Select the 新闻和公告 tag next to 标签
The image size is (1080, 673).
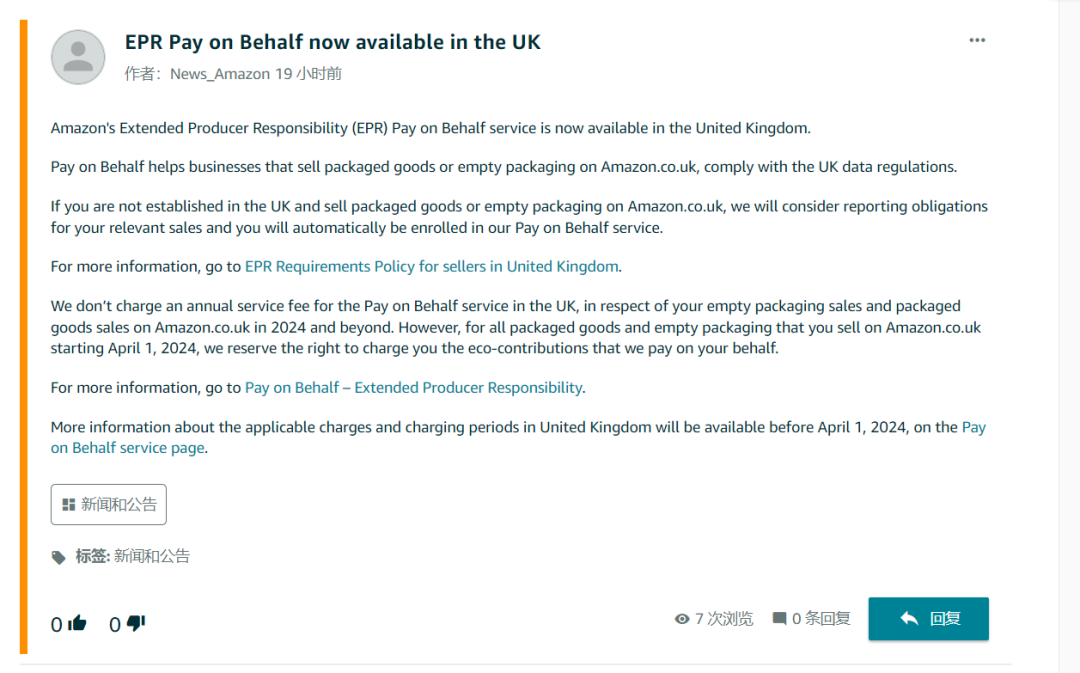(x=152, y=556)
